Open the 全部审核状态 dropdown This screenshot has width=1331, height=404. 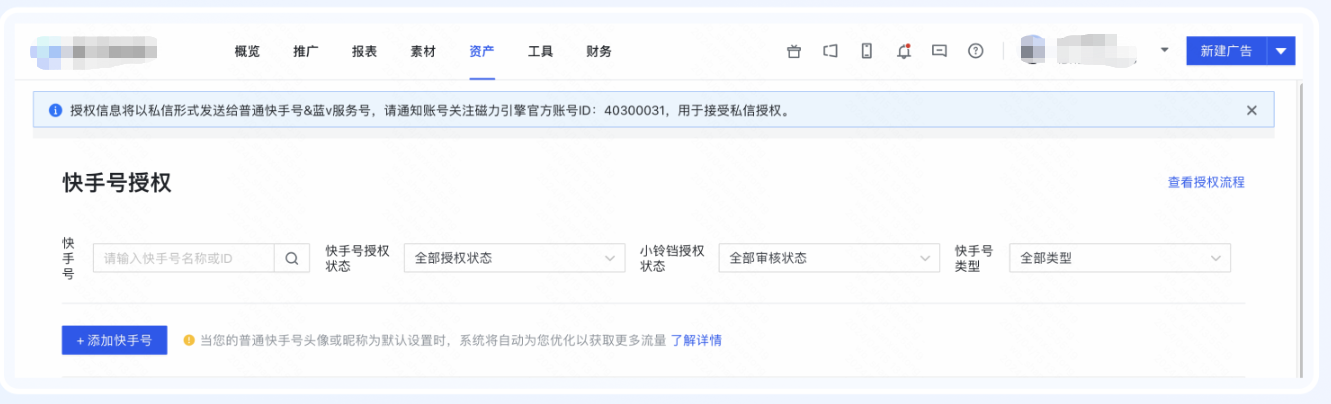[829, 258]
